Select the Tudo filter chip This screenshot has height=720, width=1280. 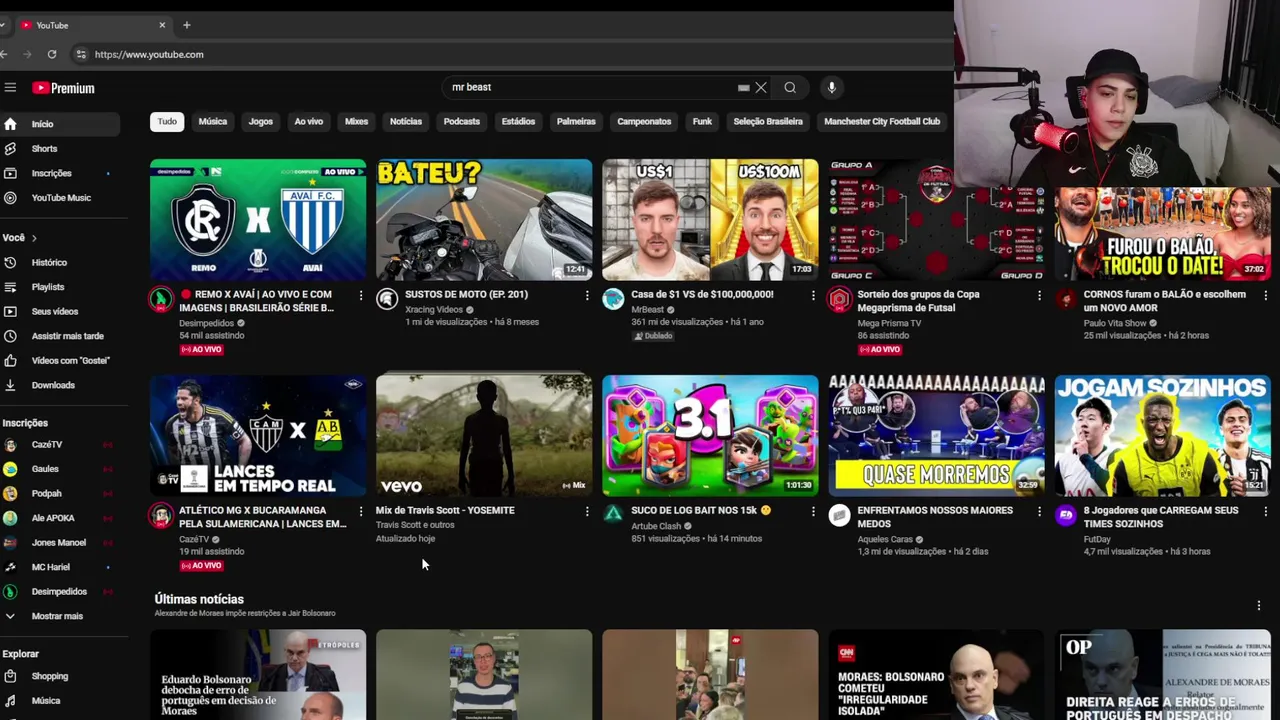click(167, 122)
